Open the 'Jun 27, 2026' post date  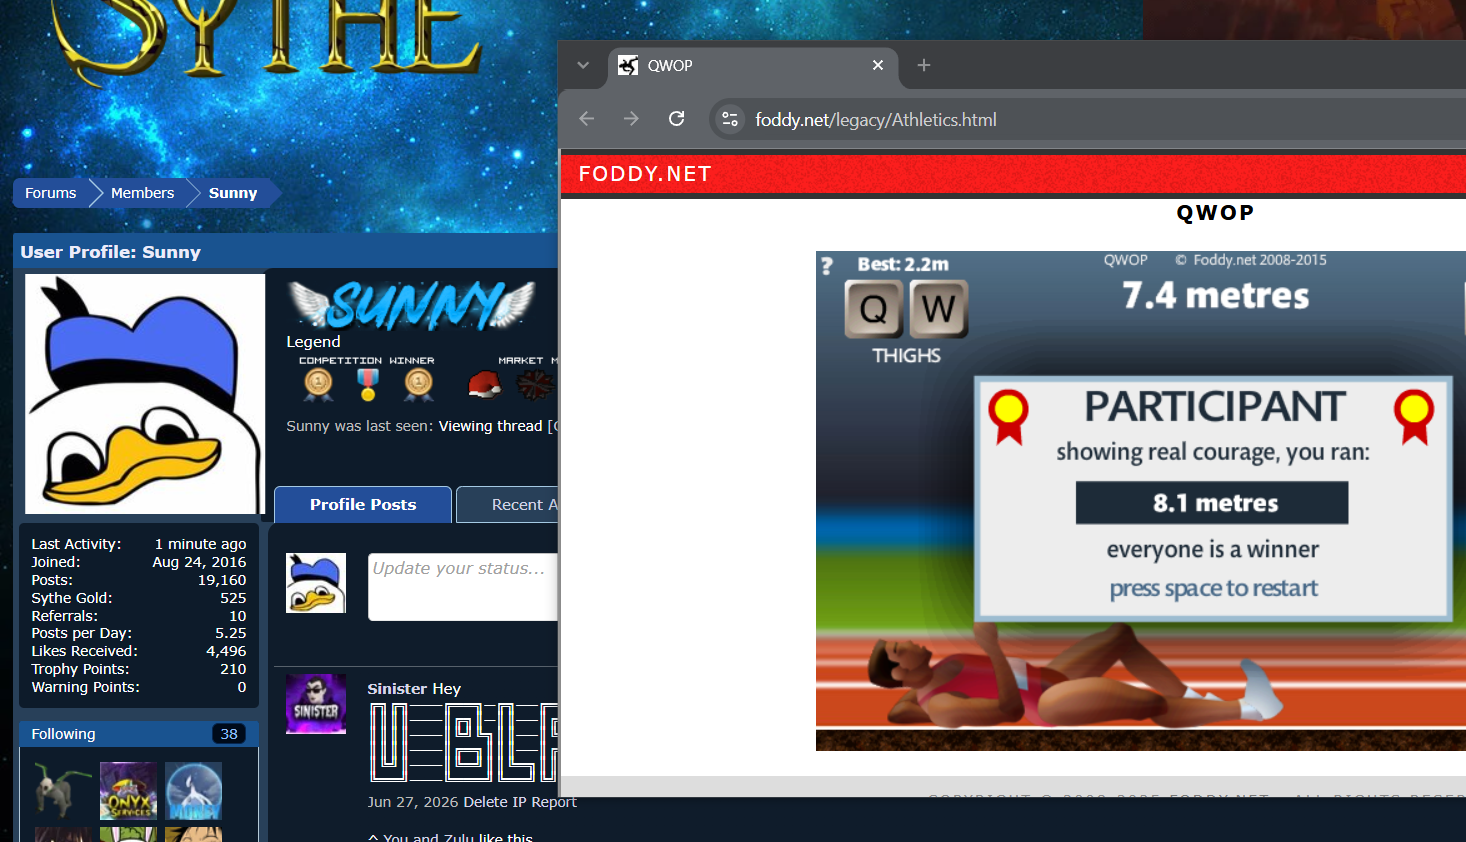pos(413,802)
